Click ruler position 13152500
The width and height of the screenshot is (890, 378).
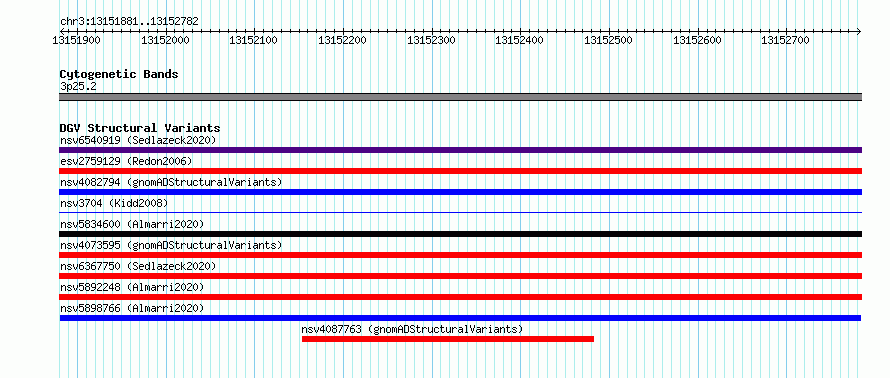coord(609,40)
